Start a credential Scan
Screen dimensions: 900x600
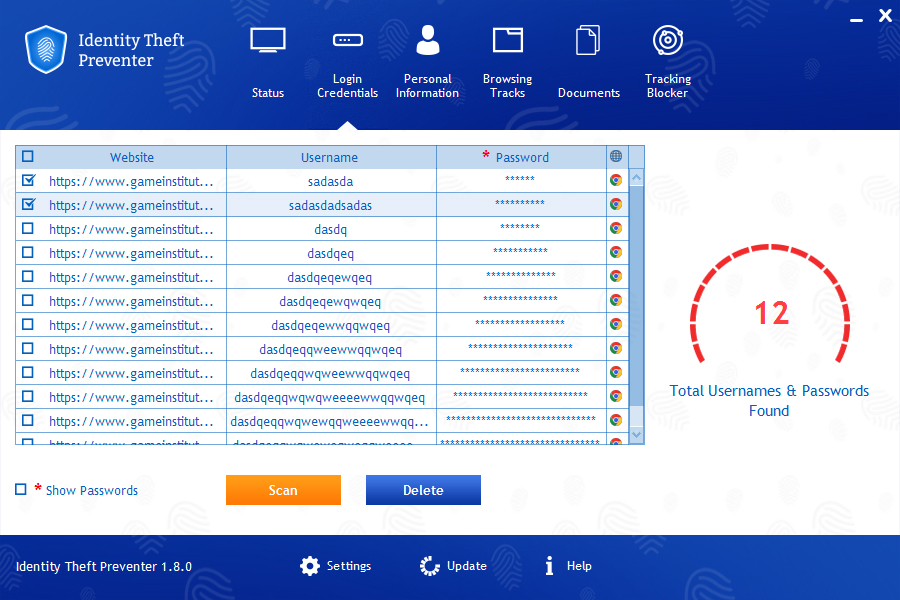point(283,490)
